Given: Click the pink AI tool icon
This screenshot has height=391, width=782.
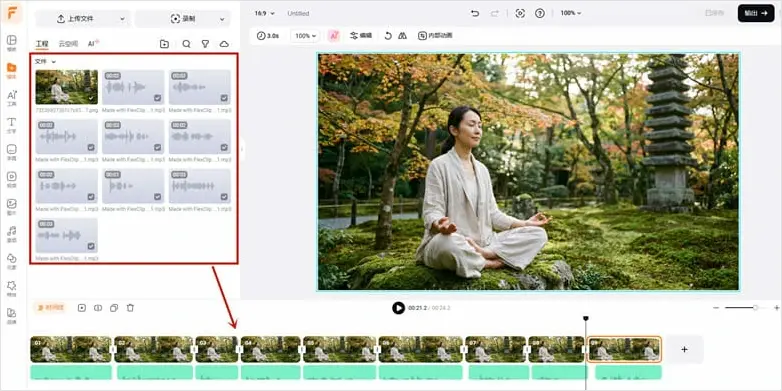Looking at the screenshot, I should (334, 35).
